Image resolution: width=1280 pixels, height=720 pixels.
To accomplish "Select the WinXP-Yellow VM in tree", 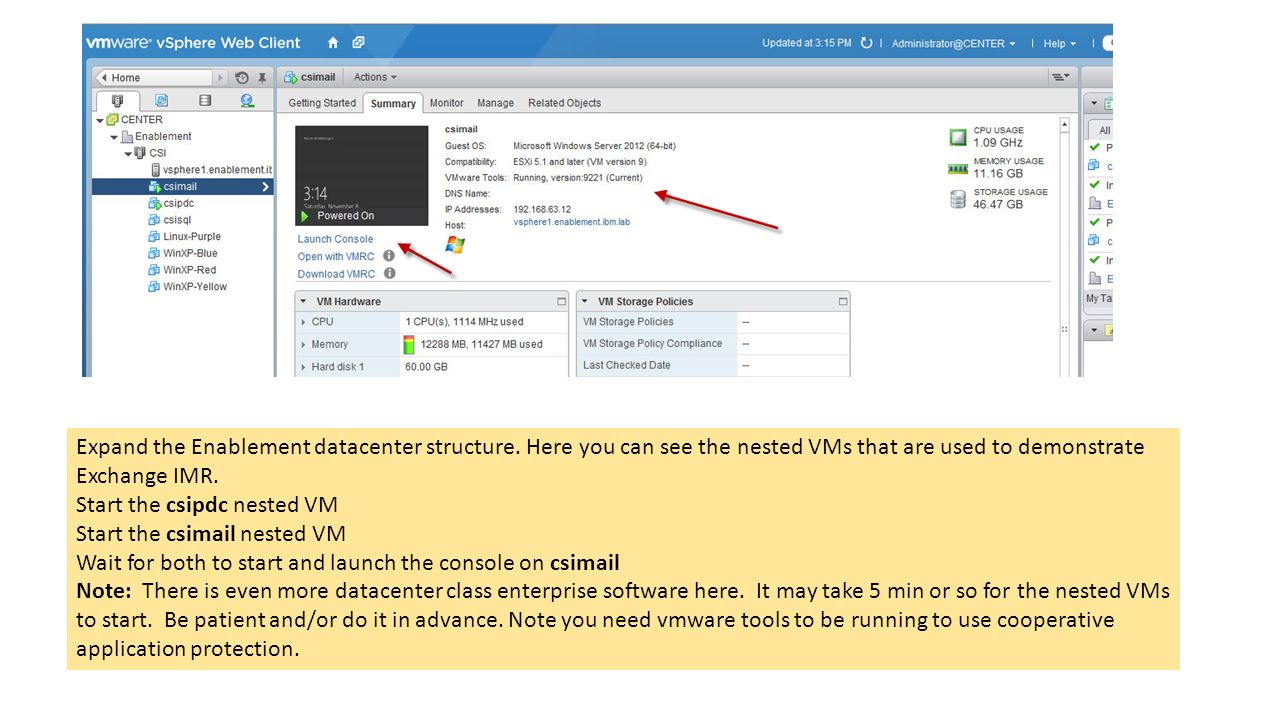I will point(194,286).
